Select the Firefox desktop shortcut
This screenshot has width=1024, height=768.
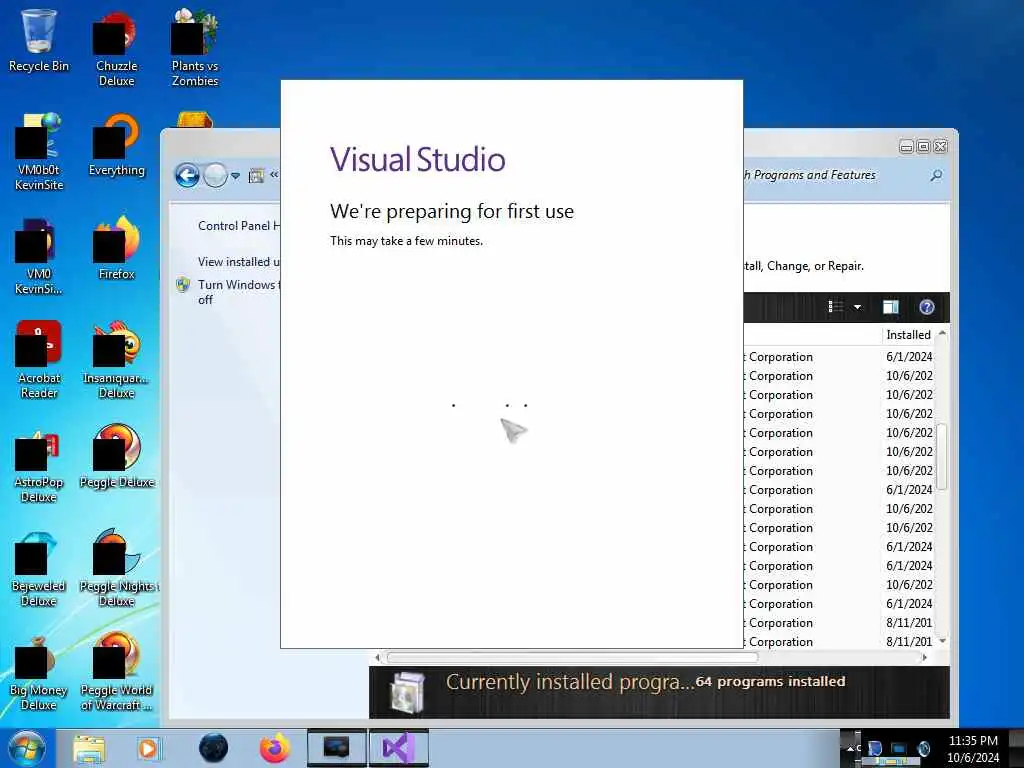click(x=116, y=248)
